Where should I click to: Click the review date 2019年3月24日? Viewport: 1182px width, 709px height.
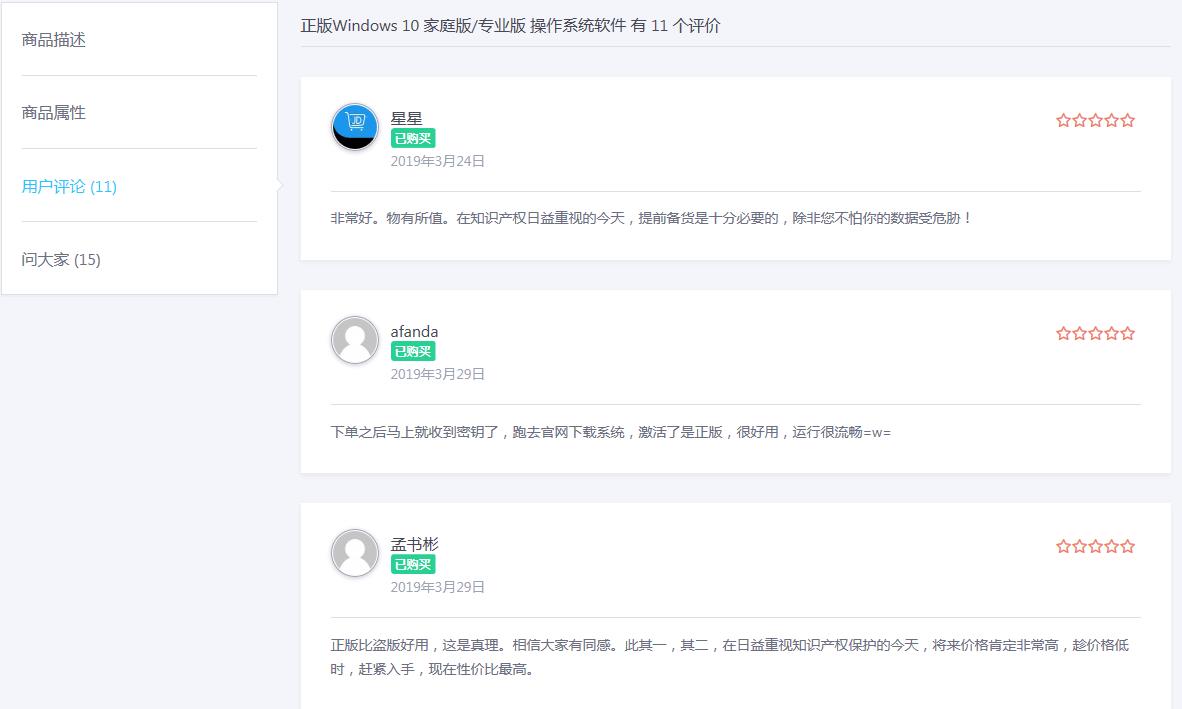click(437, 161)
